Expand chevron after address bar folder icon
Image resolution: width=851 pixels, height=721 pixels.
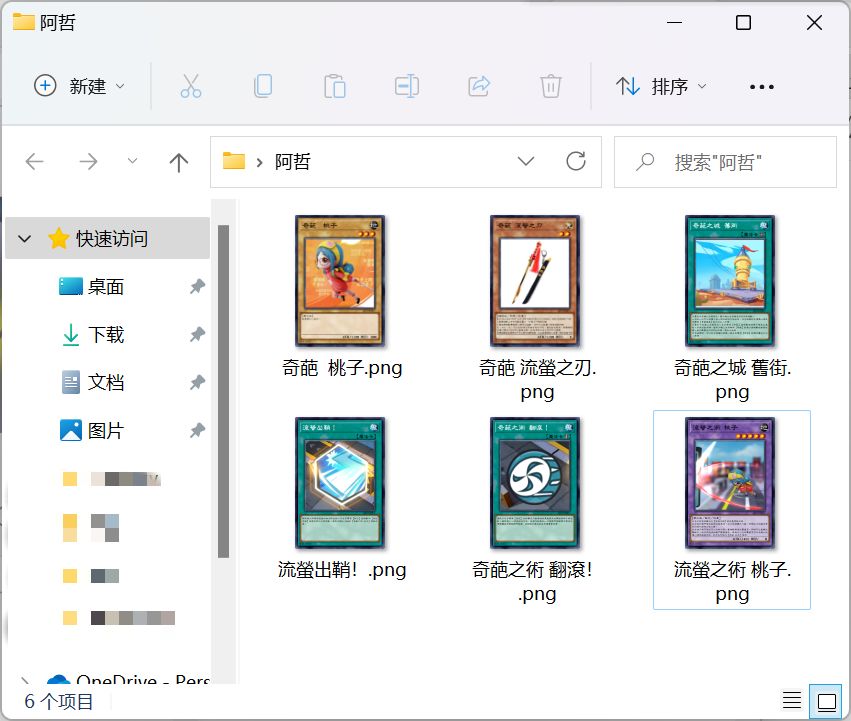pos(259,162)
